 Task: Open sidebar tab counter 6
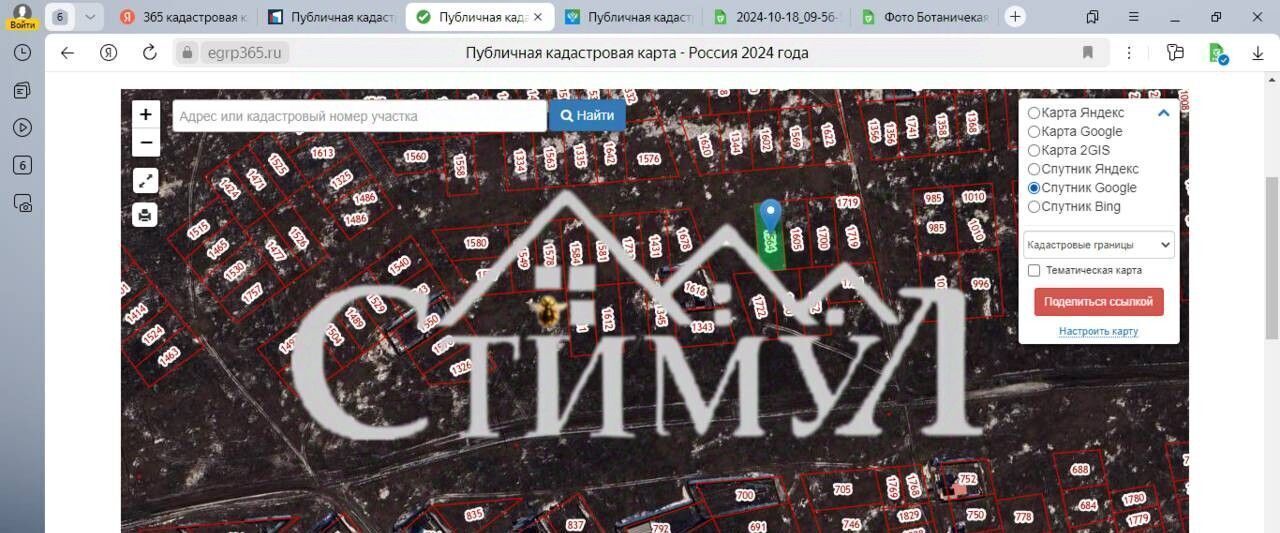[22, 166]
